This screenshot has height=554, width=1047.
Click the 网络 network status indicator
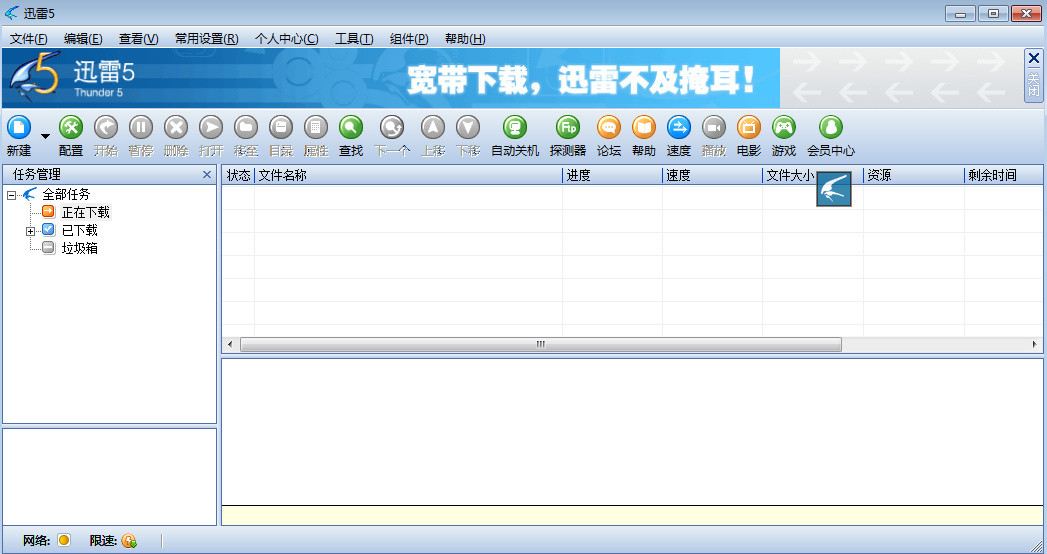pyautogui.click(x=64, y=540)
